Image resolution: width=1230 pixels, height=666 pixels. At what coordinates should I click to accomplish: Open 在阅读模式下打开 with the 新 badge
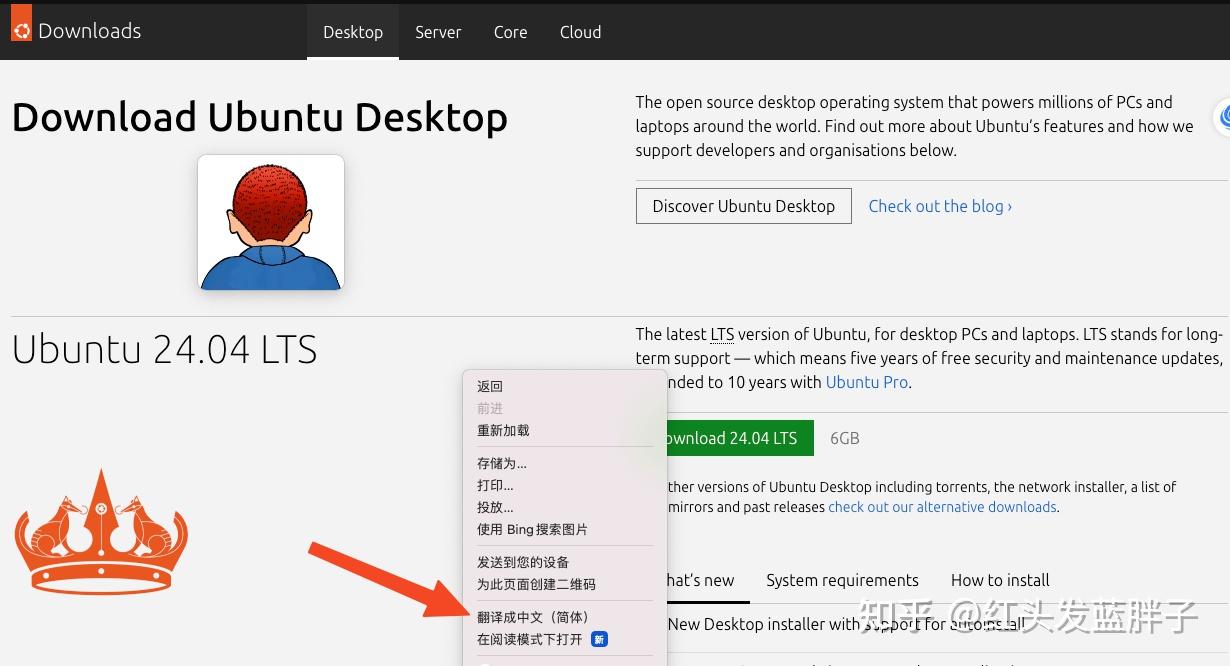(x=529, y=639)
